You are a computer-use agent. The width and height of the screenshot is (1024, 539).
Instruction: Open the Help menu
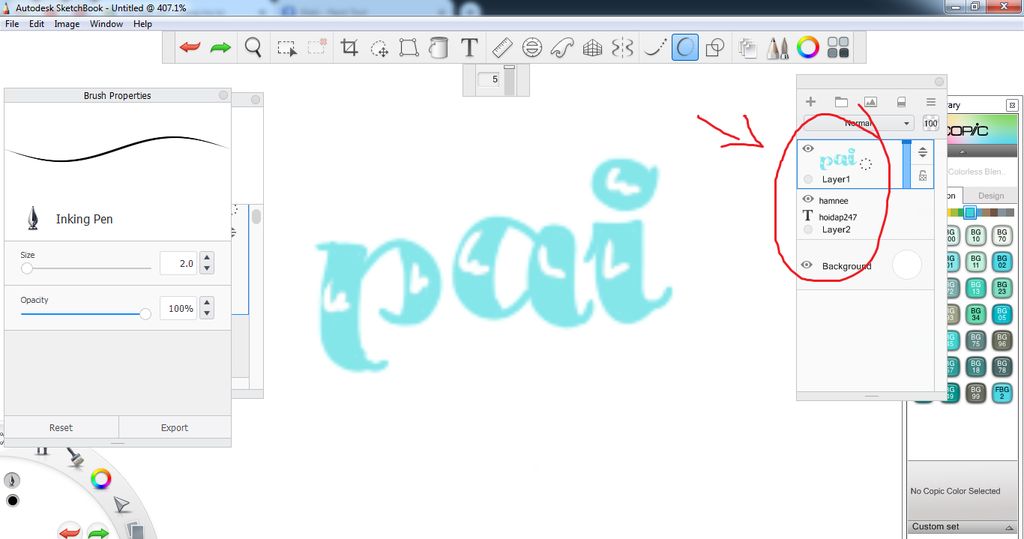pos(142,24)
